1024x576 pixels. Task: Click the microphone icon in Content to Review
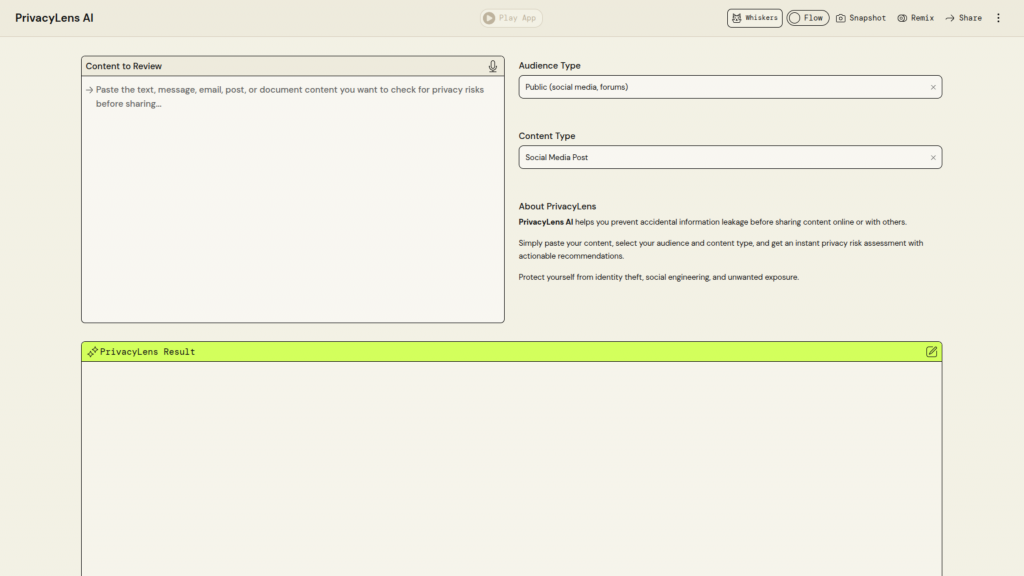(x=493, y=66)
